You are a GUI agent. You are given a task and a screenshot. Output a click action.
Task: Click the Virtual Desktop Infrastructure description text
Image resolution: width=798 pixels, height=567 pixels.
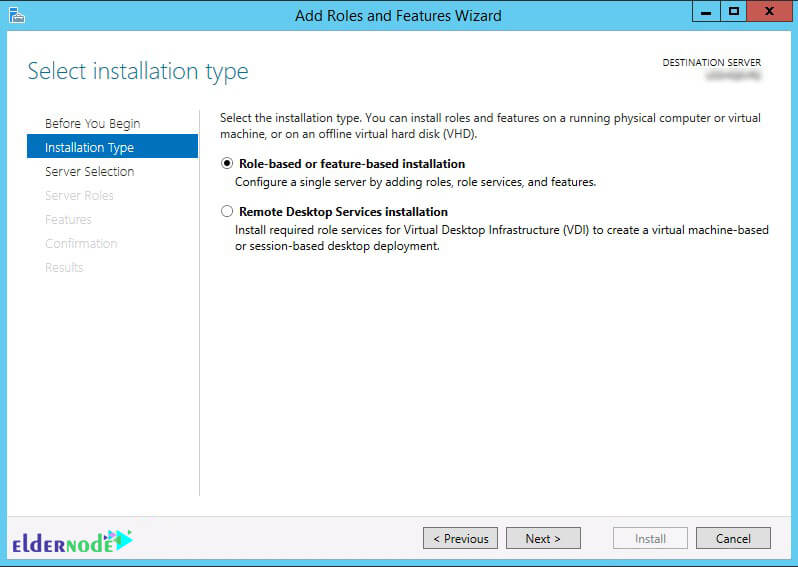click(502, 238)
